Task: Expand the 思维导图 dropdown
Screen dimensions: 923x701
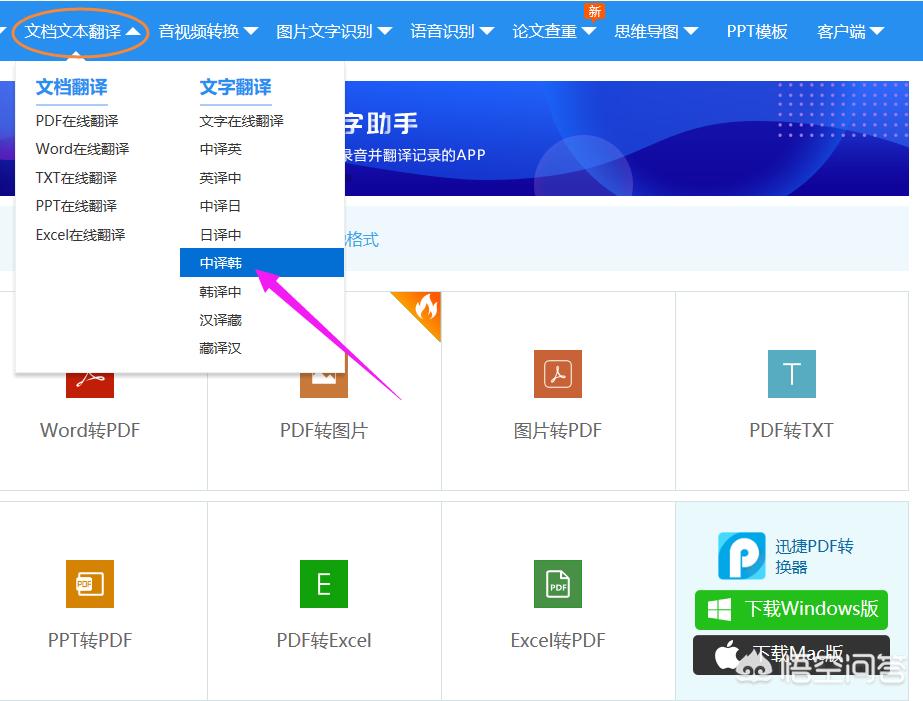Action: tap(656, 31)
